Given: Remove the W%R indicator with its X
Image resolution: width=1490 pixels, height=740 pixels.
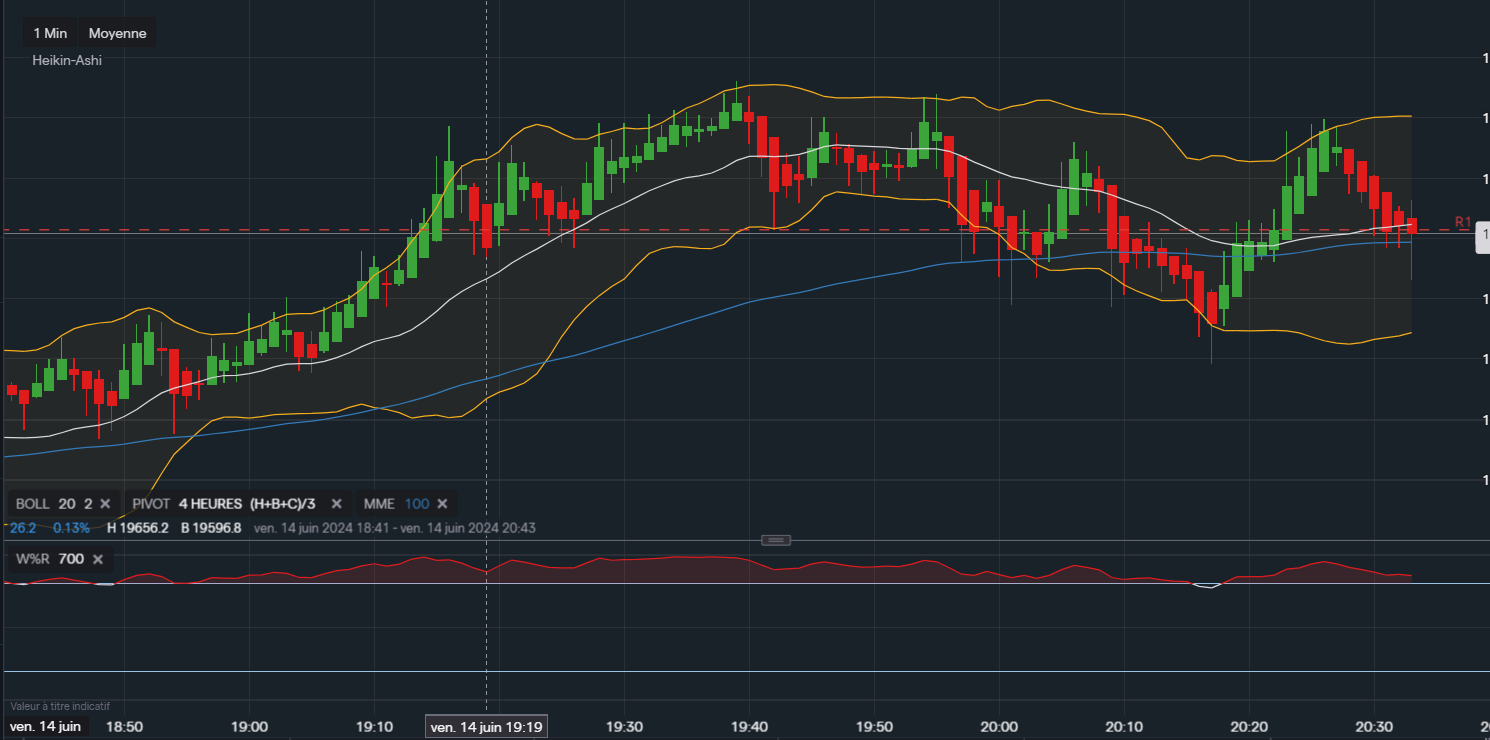Looking at the screenshot, I should (98, 559).
